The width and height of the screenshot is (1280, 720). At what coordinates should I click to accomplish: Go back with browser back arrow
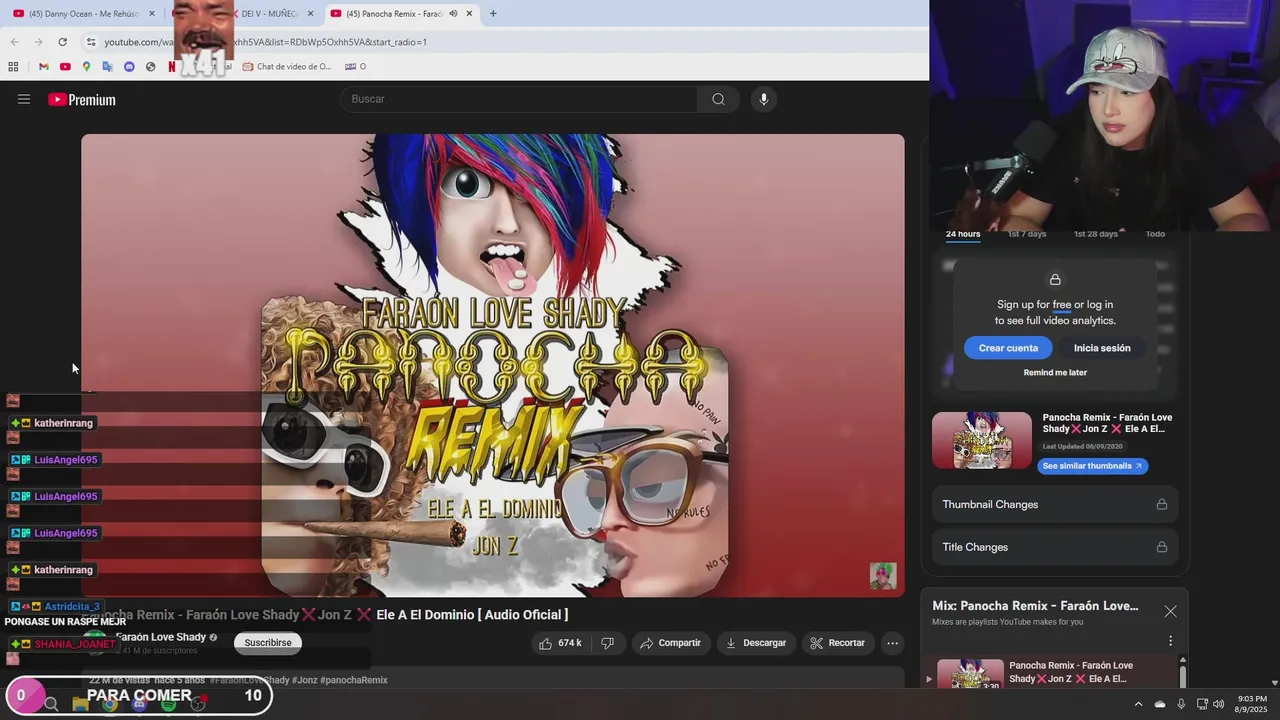point(14,42)
